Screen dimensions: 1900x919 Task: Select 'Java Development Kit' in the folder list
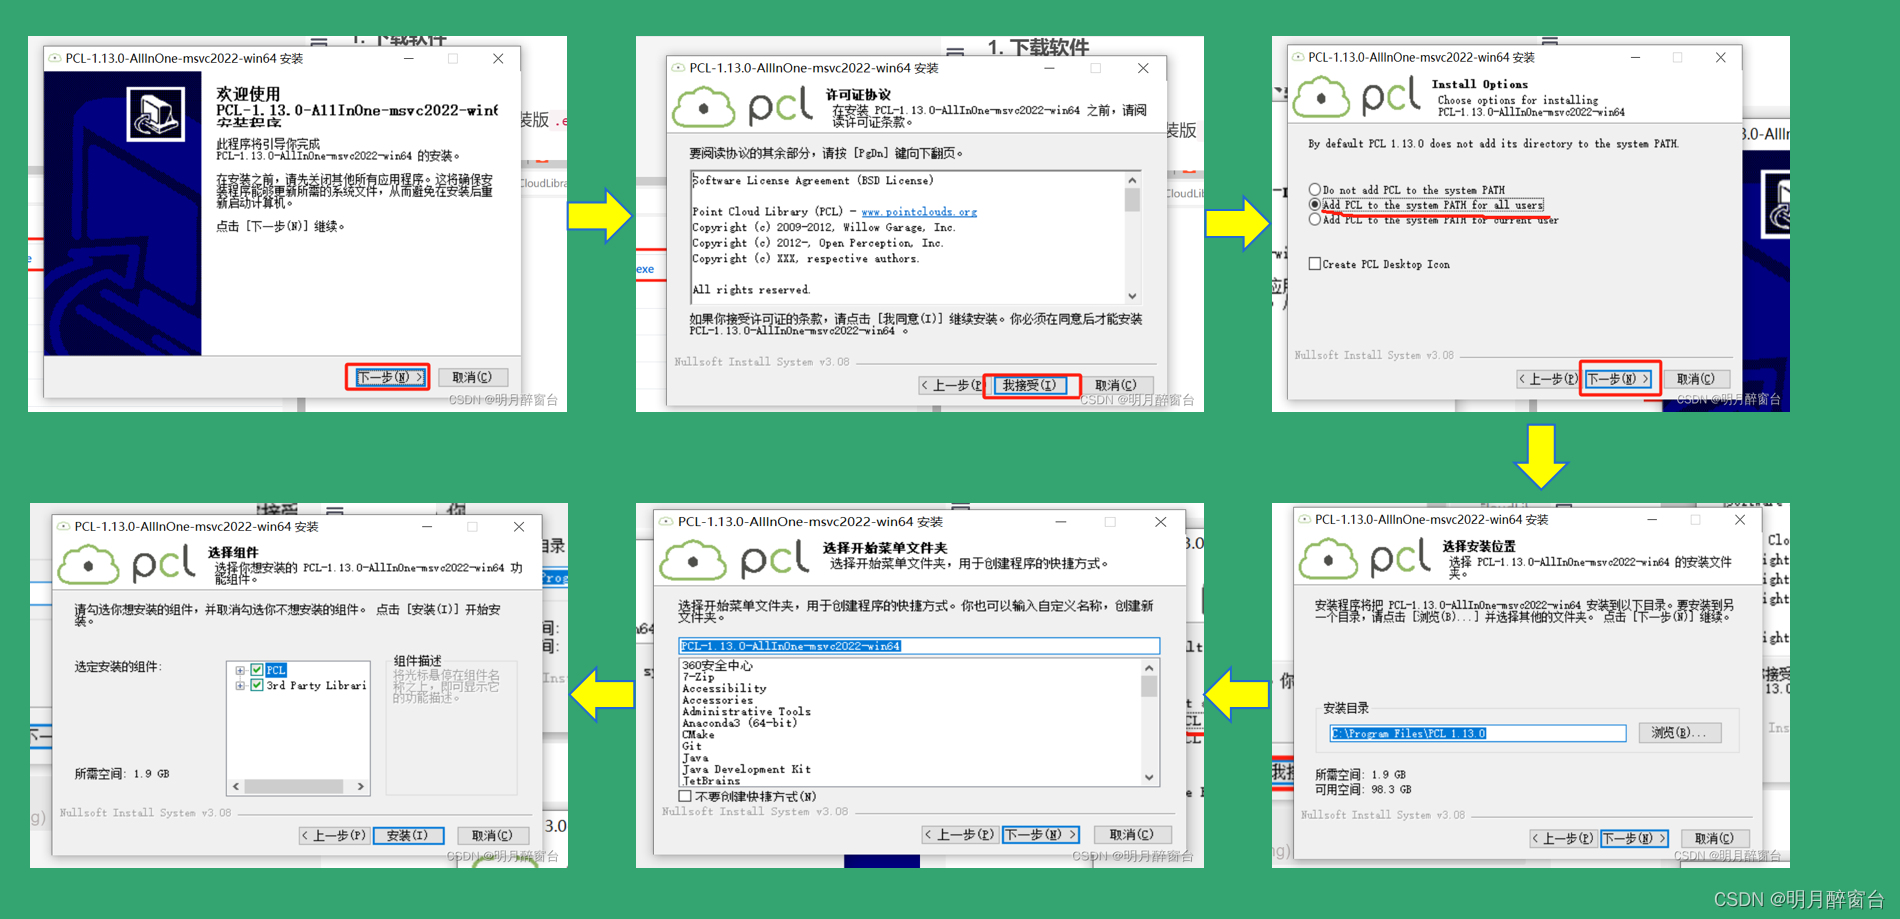[746, 769]
